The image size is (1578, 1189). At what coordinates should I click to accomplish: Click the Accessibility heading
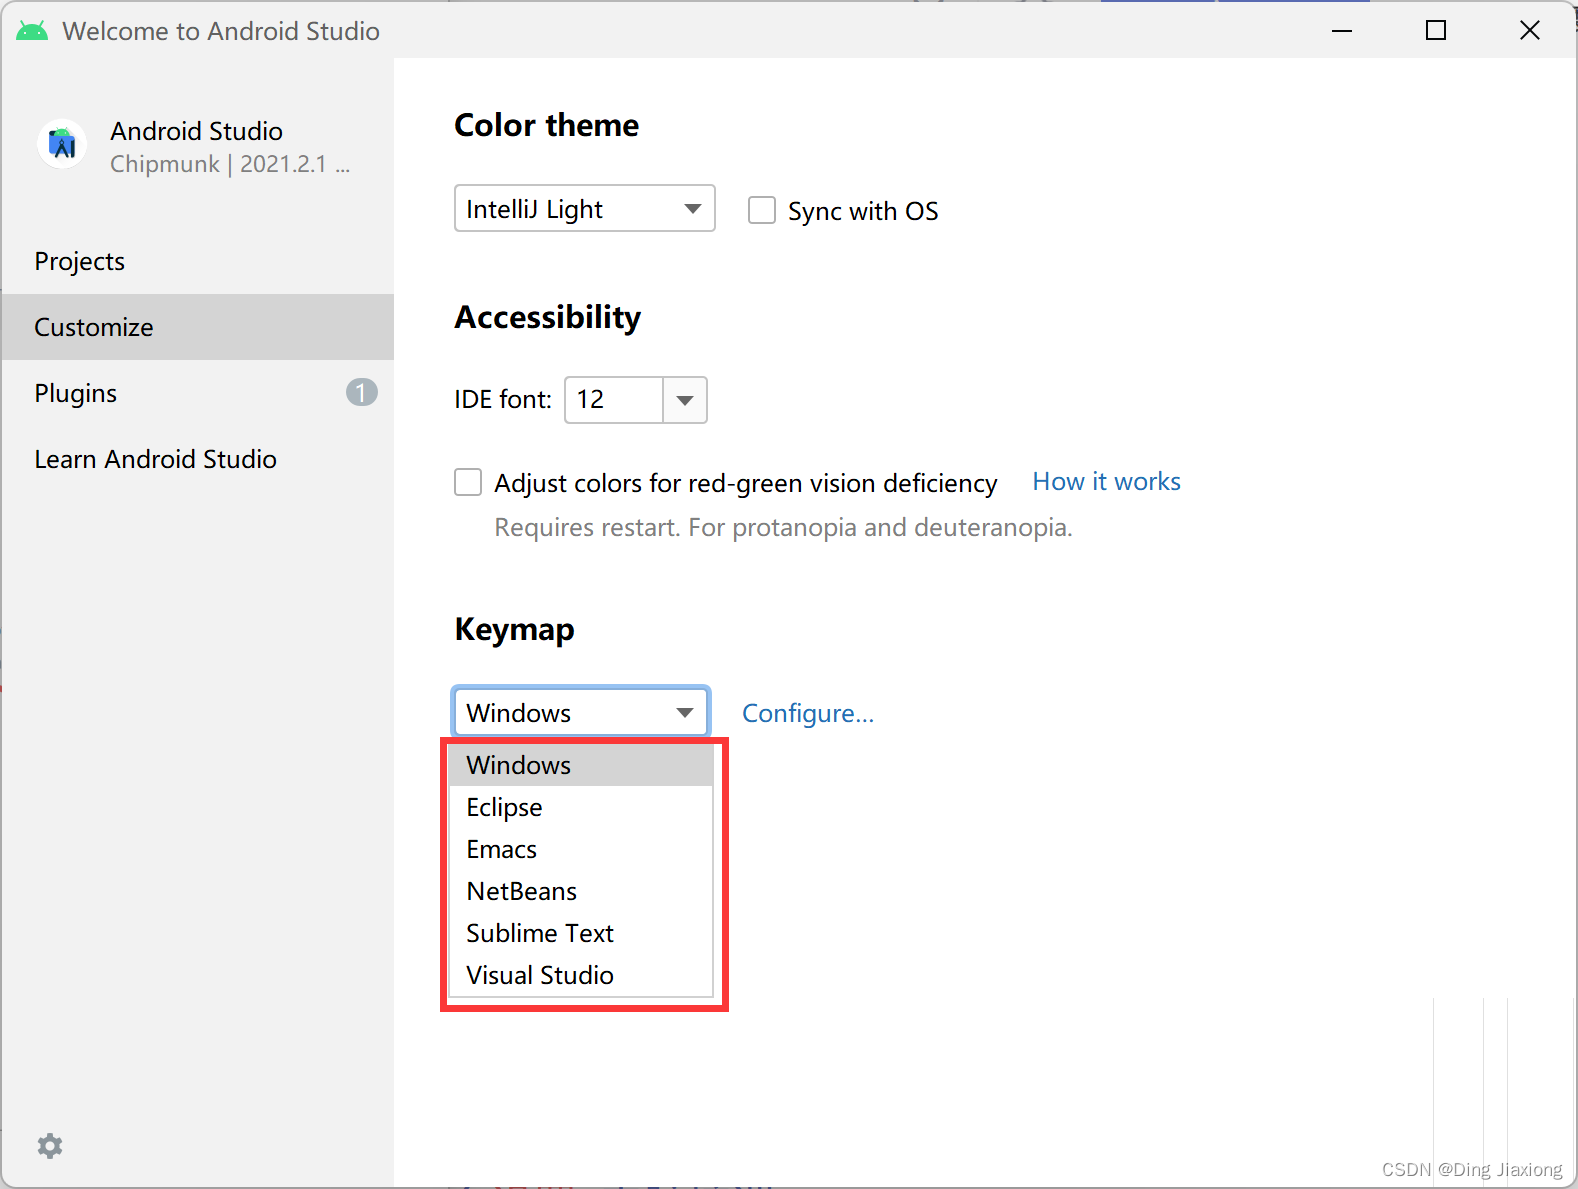click(x=548, y=317)
